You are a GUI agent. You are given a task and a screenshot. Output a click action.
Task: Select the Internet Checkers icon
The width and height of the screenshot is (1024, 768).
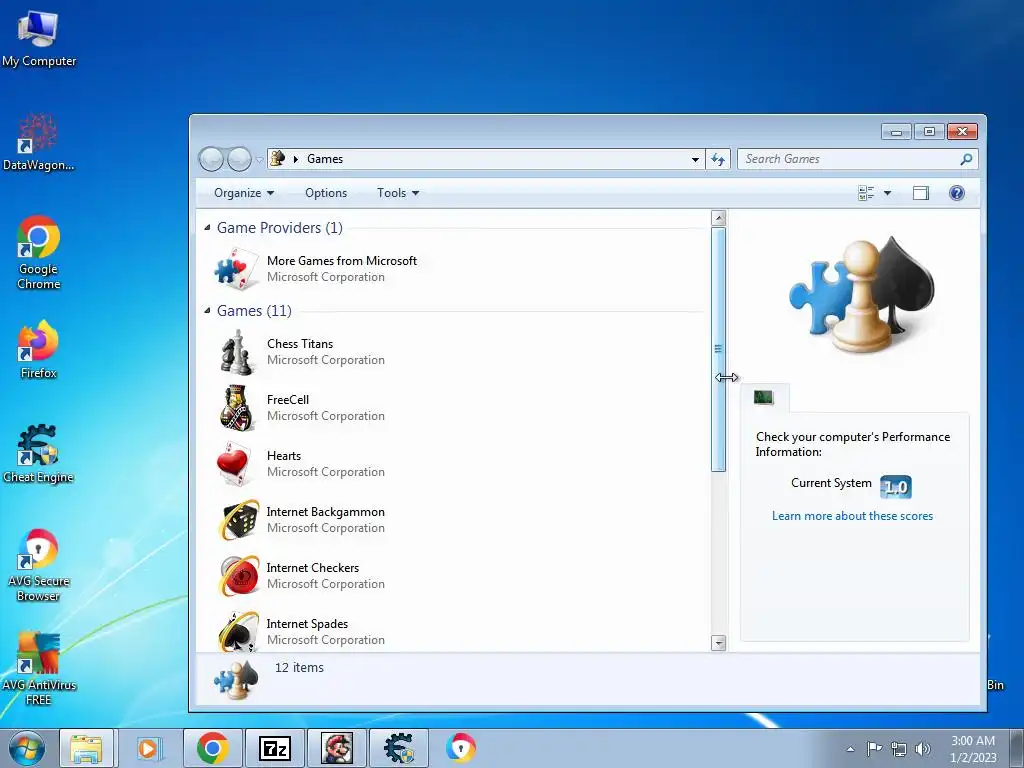(238, 576)
